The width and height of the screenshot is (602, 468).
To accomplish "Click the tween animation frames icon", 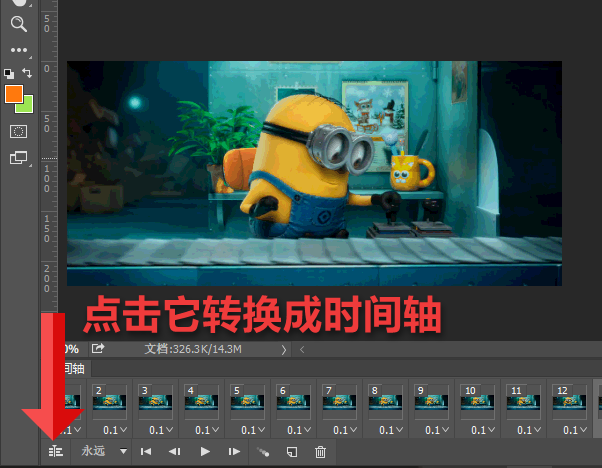I will click(263, 452).
